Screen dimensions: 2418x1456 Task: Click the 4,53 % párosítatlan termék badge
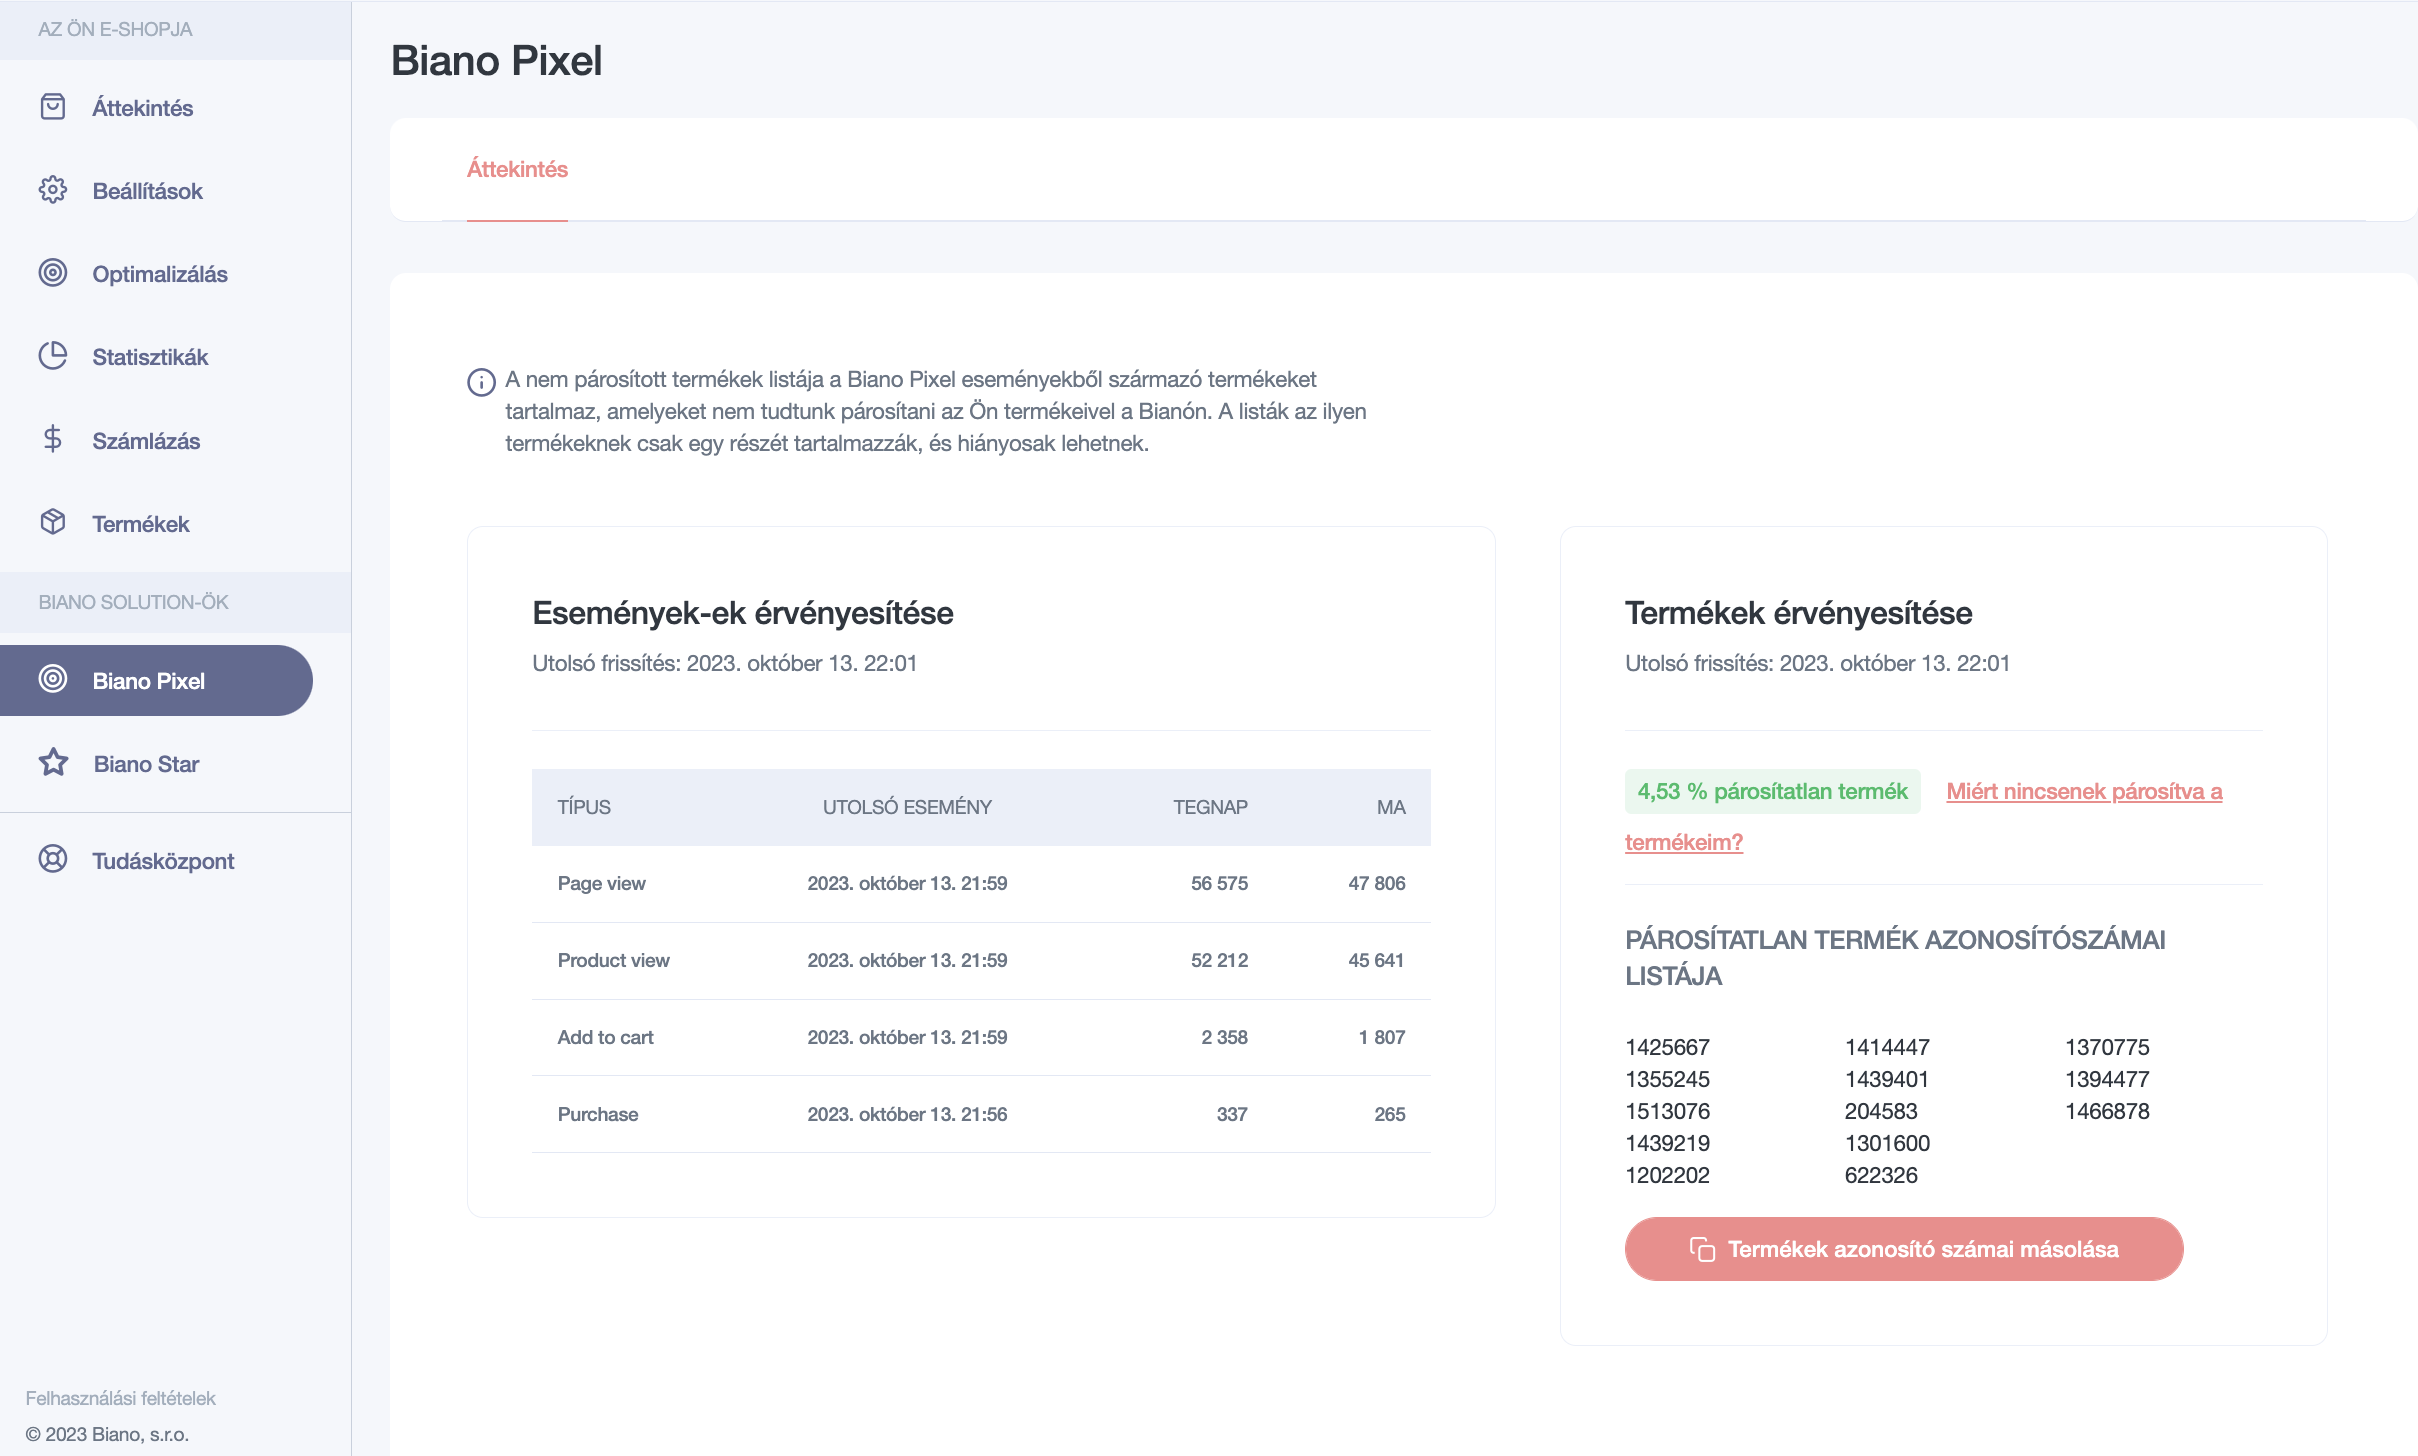click(x=1772, y=791)
